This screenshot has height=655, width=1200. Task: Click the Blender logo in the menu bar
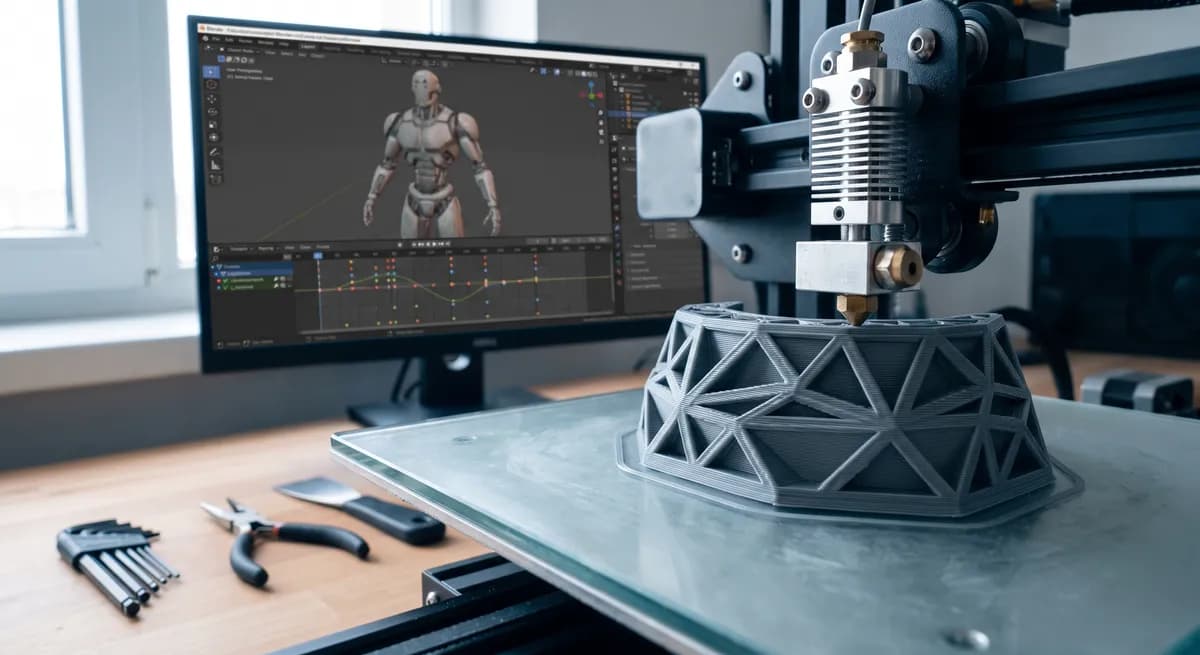(x=206, y=39)
